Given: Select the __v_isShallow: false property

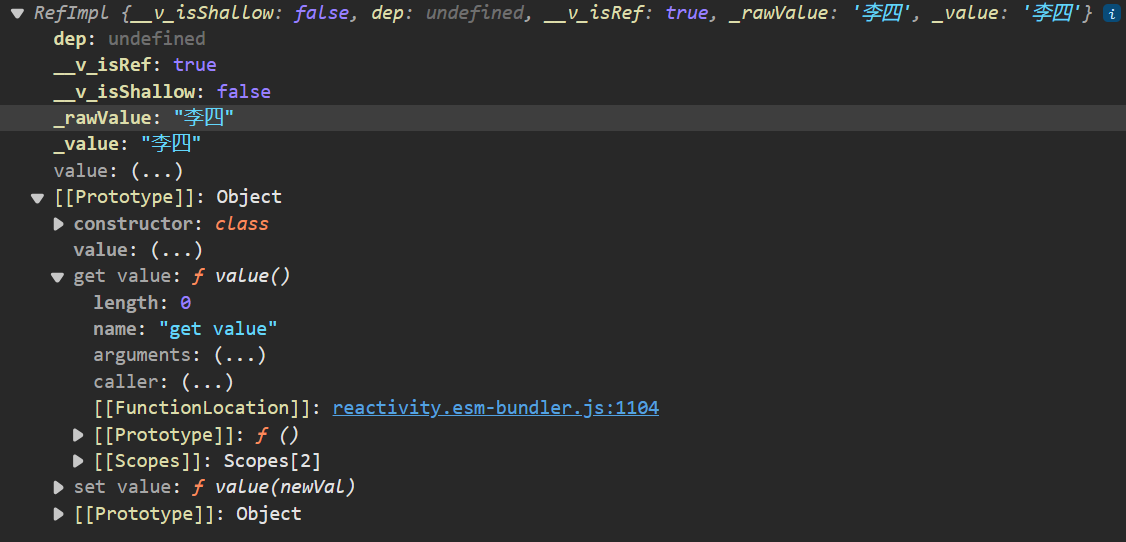Looking at the screenshot, I should click(x=162, y=92).
